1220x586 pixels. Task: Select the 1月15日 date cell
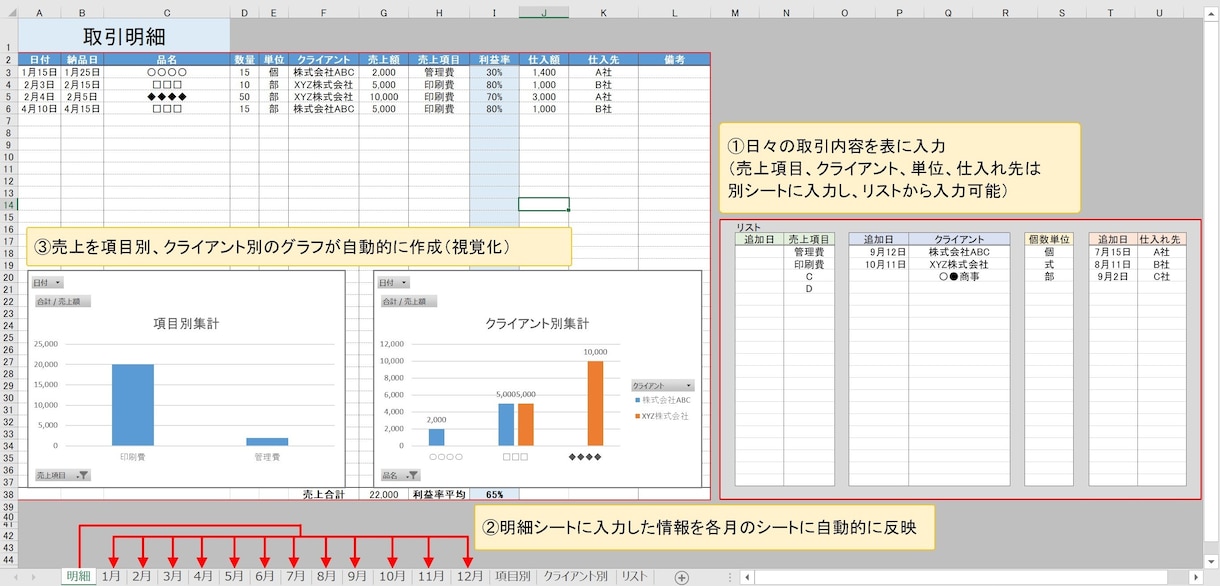(x=39, y=72)
